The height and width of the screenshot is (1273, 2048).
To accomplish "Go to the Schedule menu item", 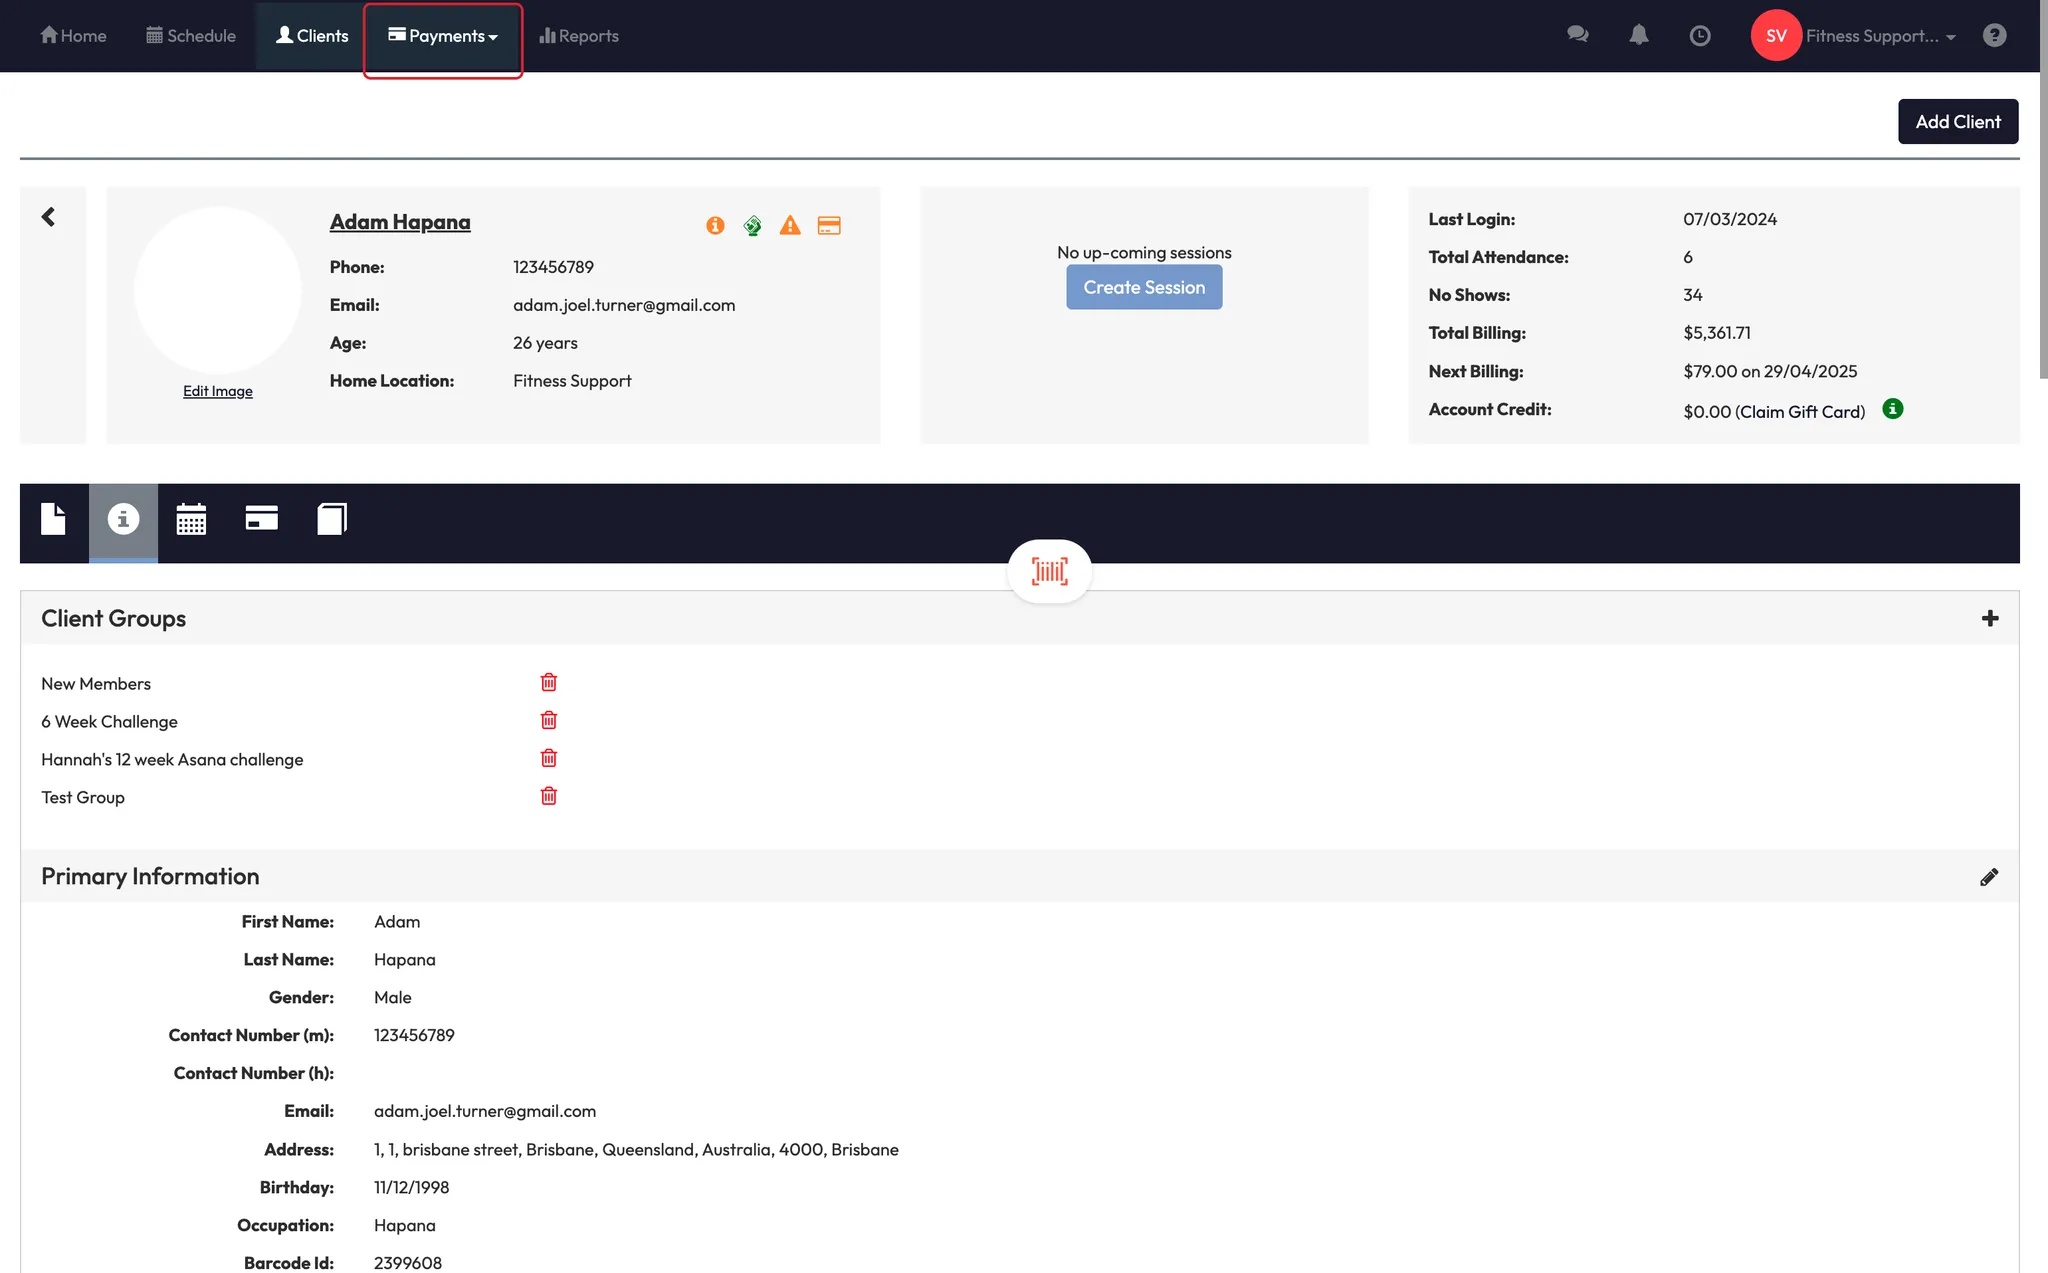I will point(191,36).
